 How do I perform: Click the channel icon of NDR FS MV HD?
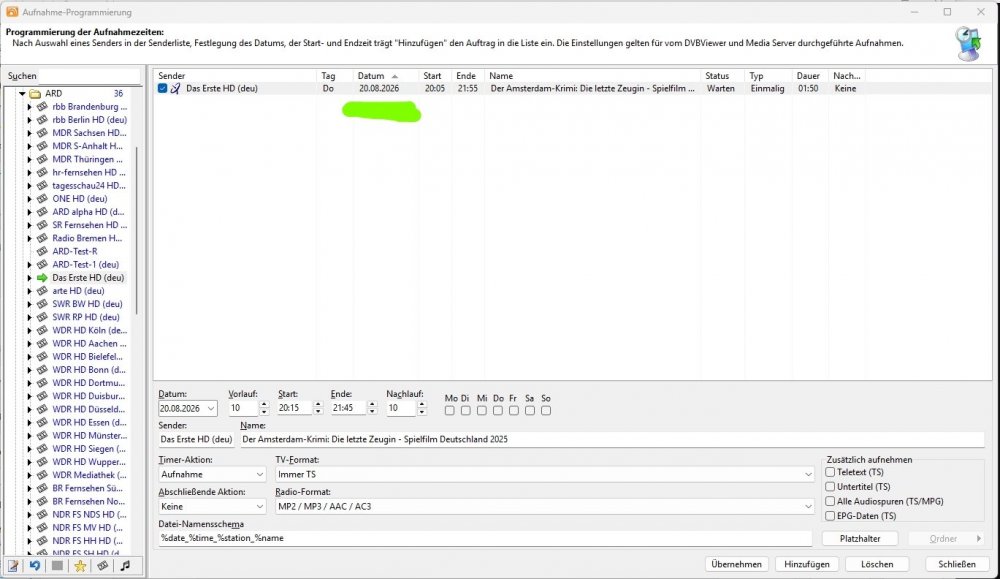pyautogui.click(x=42, y=527)
